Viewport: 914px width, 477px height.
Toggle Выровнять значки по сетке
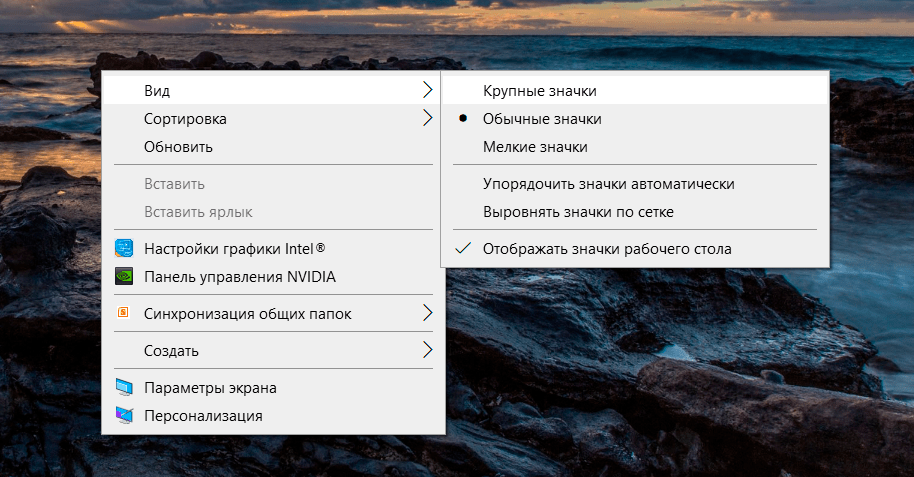coord(578,212)
